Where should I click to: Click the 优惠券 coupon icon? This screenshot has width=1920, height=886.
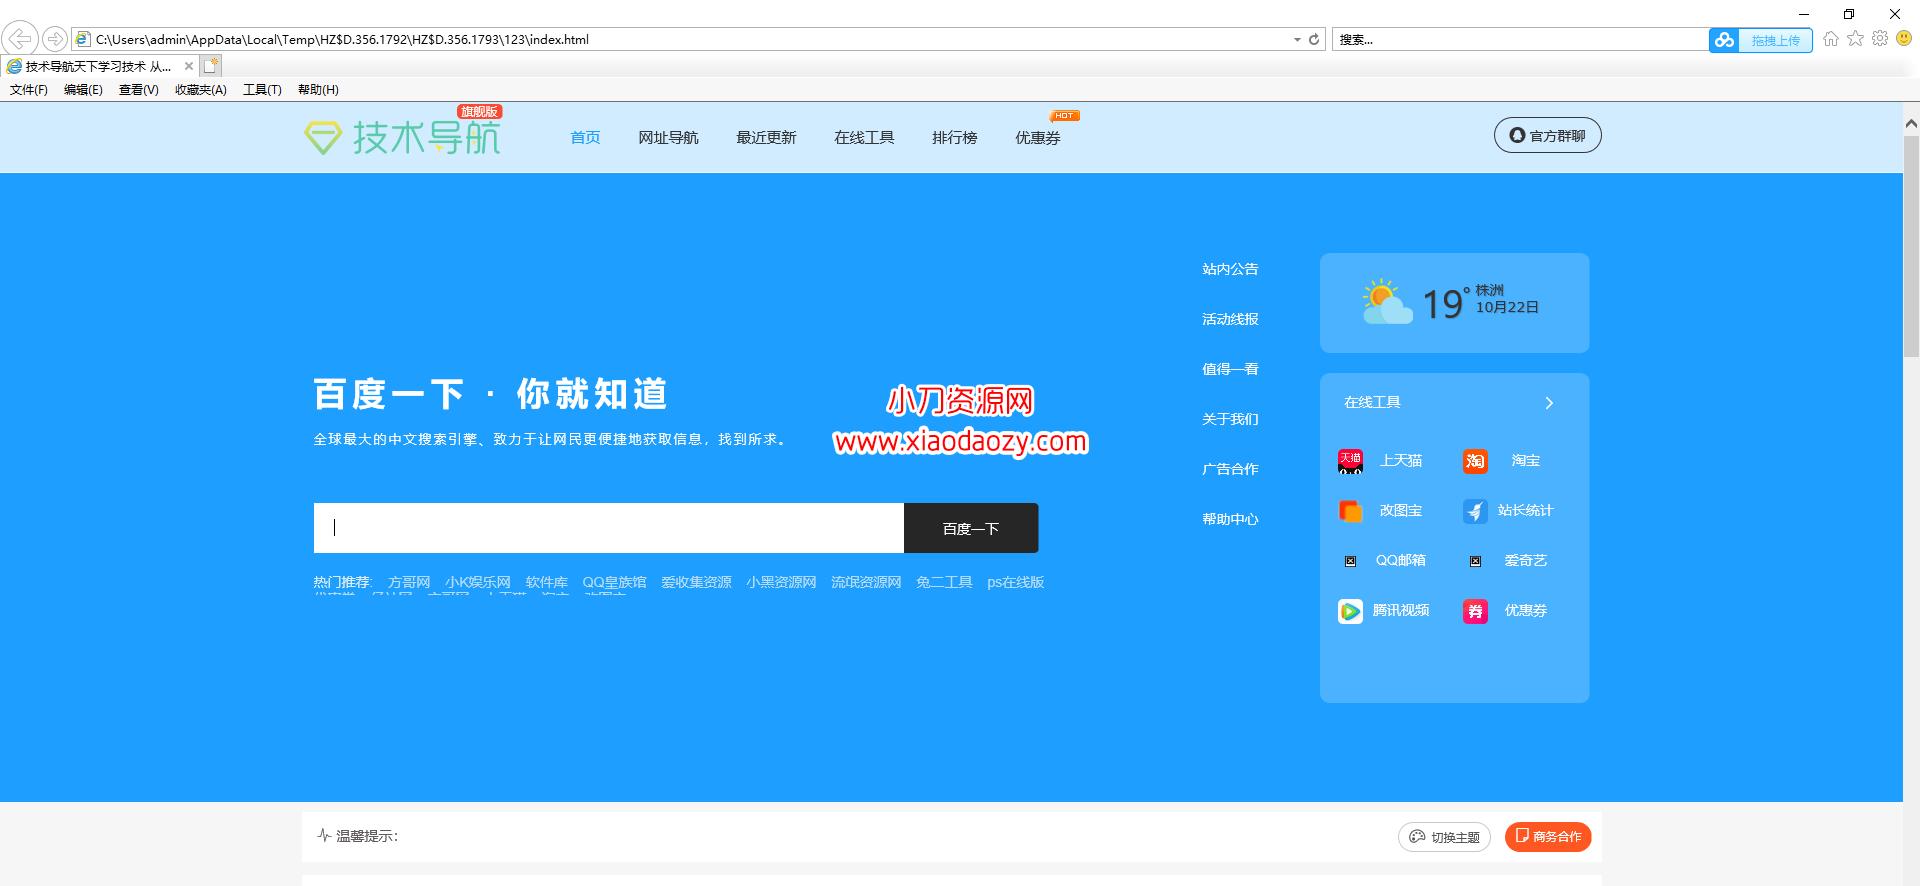point(1475,611)
